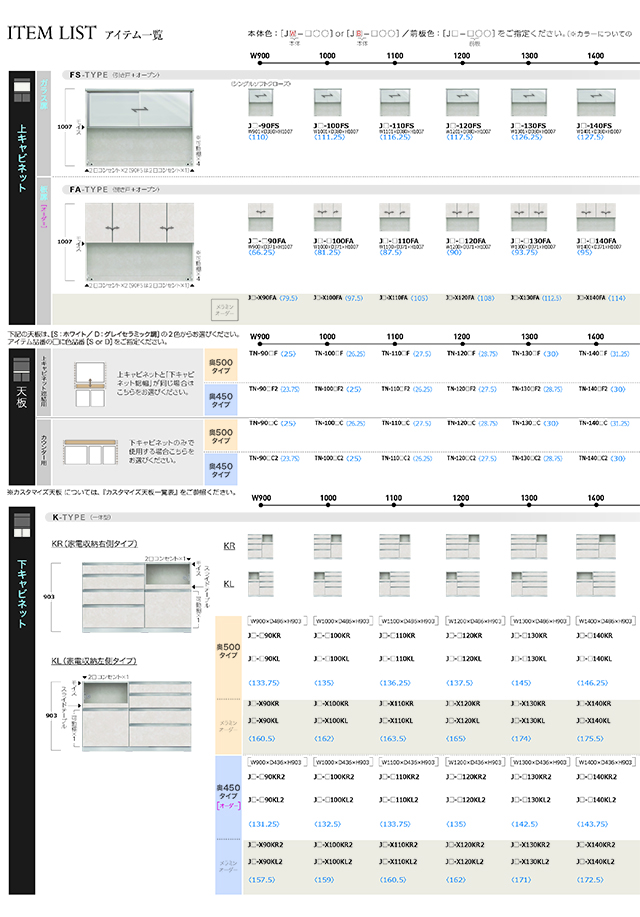This screenshot has height=917, width=640.
Task: Select the KL lower cabinet W1200 icon
Action: click(462, 581)
